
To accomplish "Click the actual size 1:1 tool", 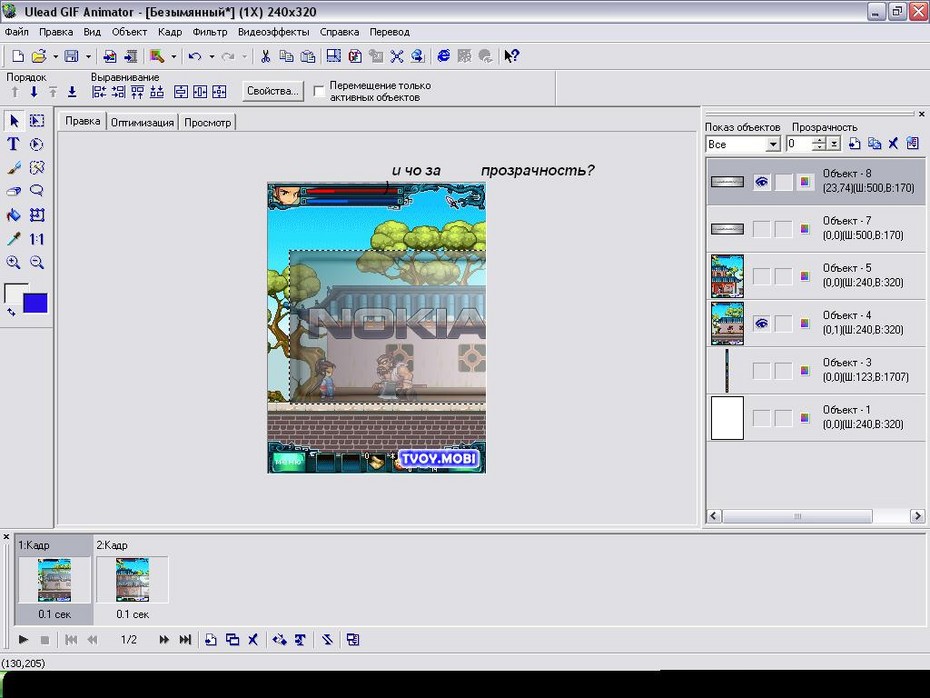I will (x=37, y=238).
